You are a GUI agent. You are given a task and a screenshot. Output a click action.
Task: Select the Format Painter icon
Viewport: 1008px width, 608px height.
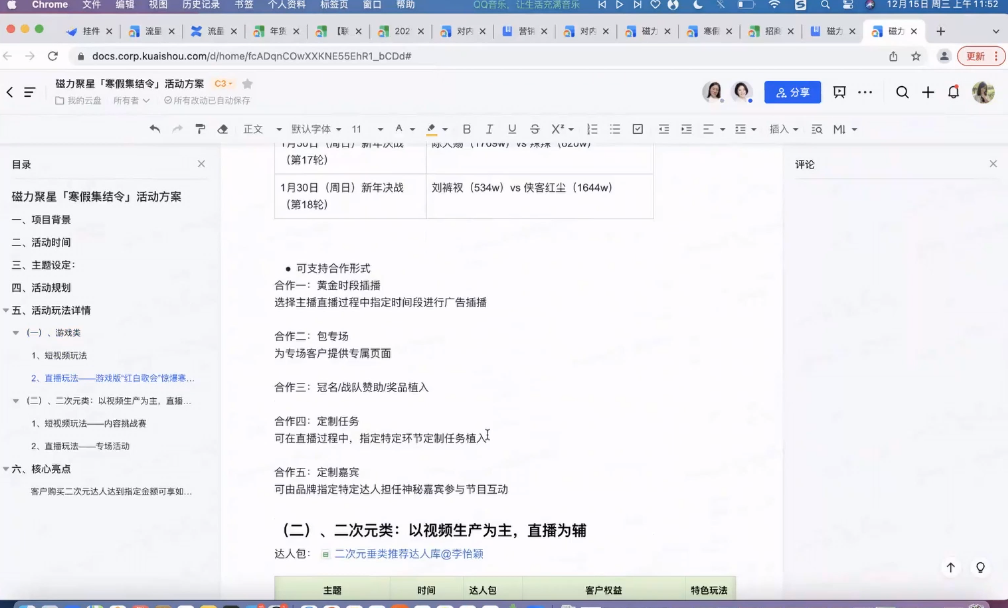pyautogui.click(x=198, y=129)
